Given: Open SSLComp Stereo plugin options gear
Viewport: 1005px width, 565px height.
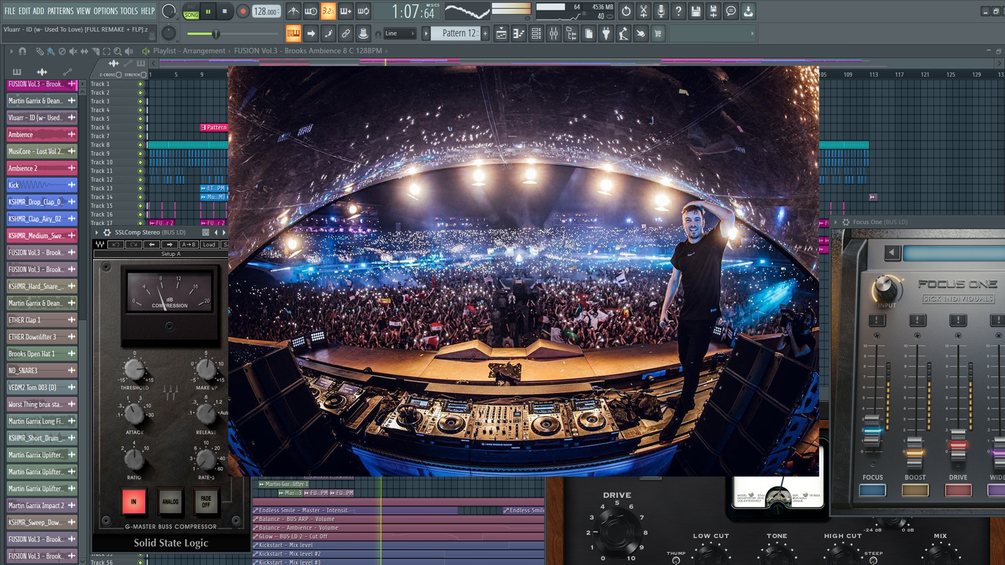Looking at the screenshot, I should 107,233.
